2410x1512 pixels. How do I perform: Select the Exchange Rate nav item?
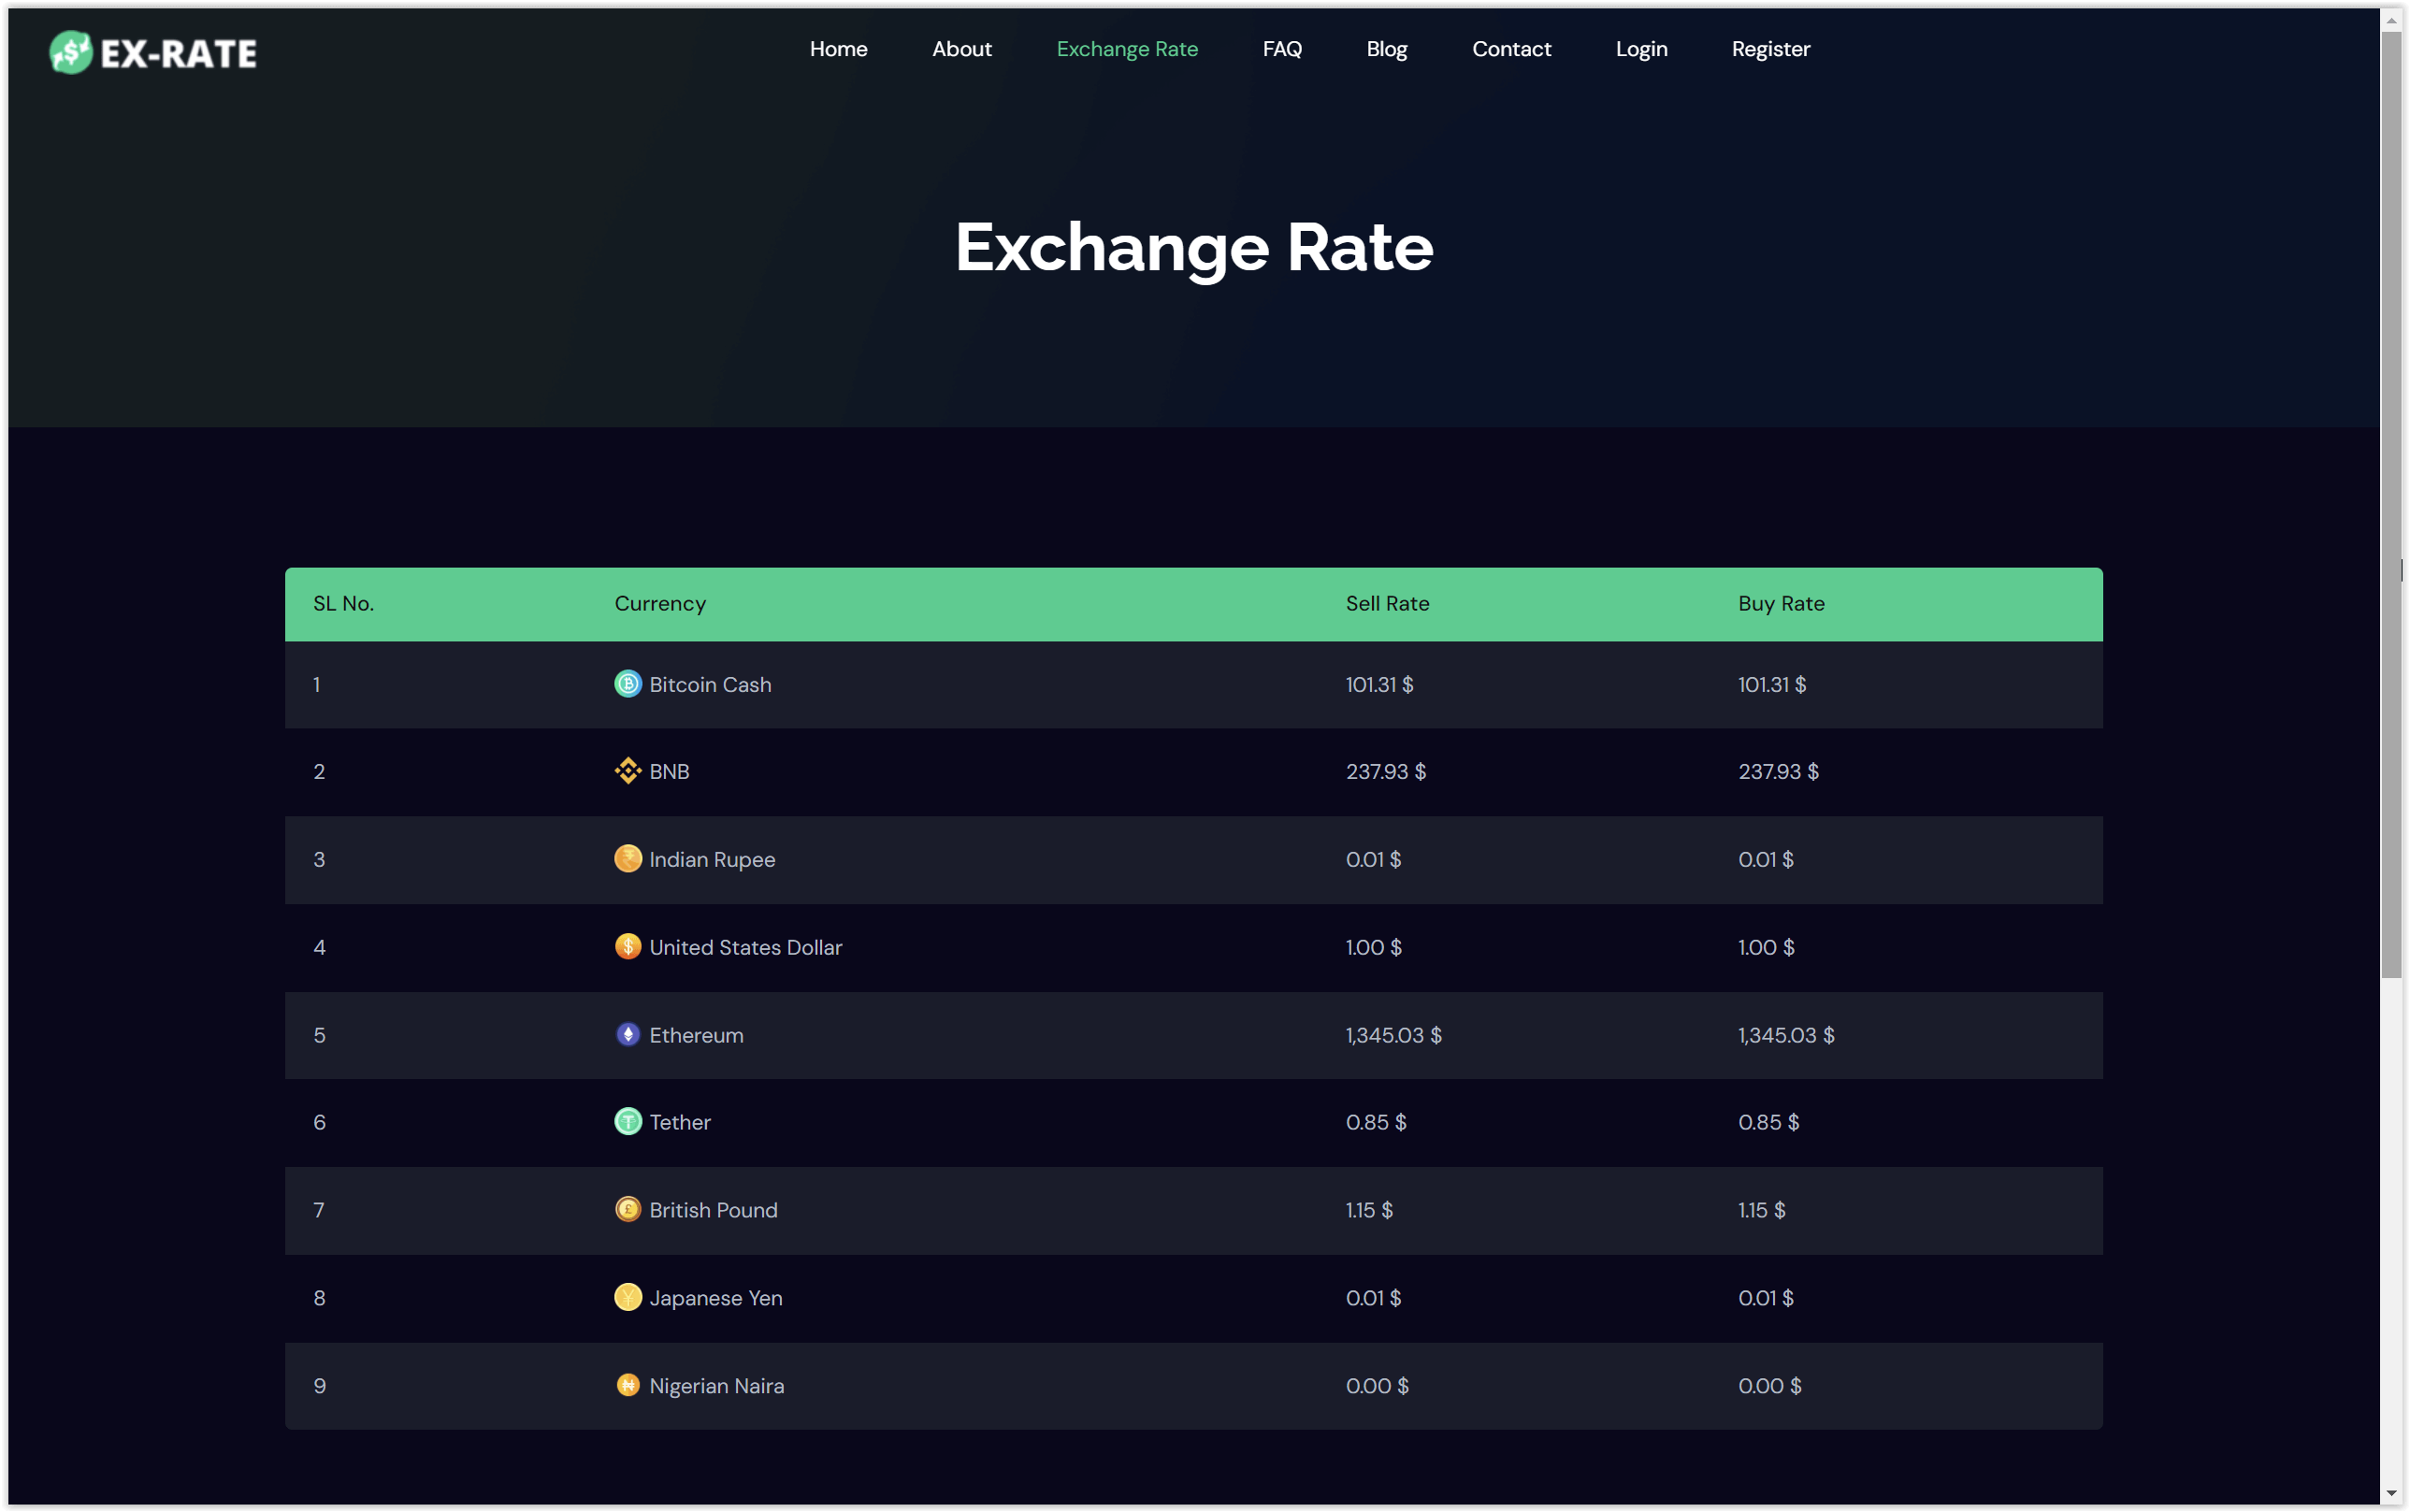point(1127,49)
